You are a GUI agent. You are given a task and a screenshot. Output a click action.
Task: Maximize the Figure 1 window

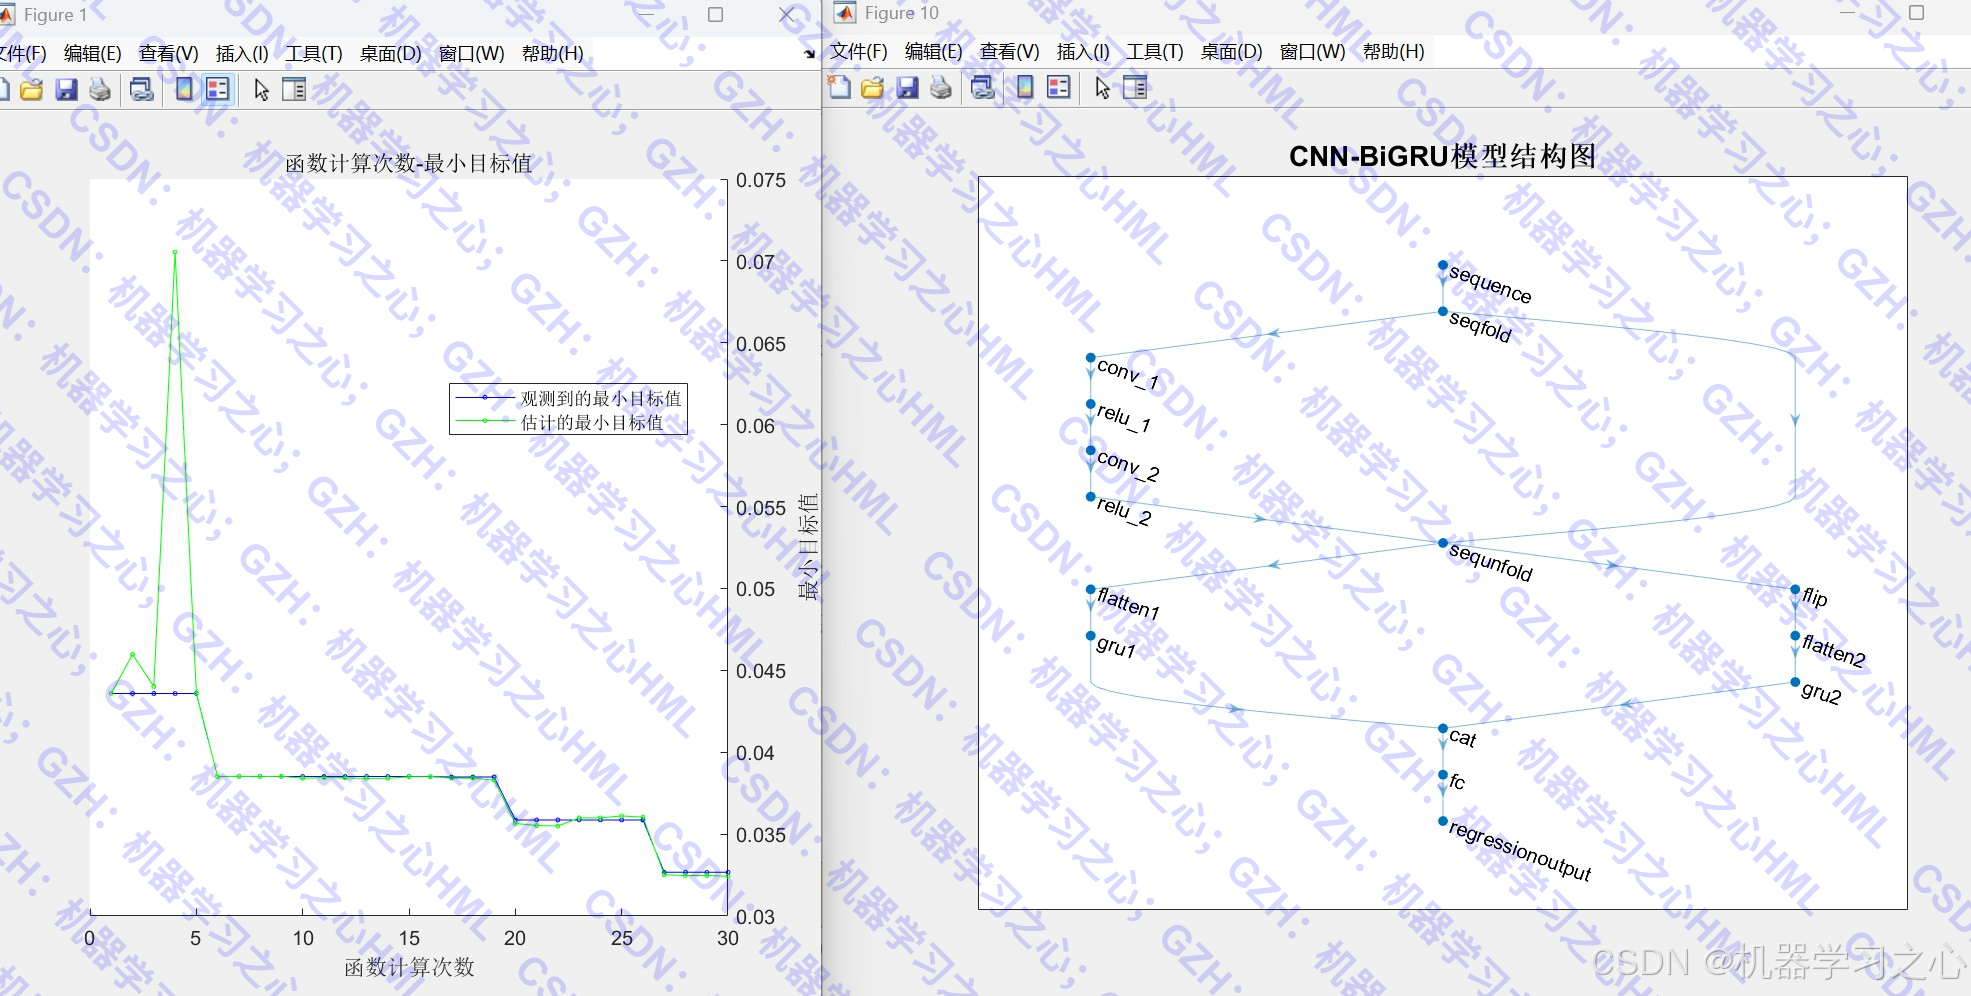click(716, 14)
